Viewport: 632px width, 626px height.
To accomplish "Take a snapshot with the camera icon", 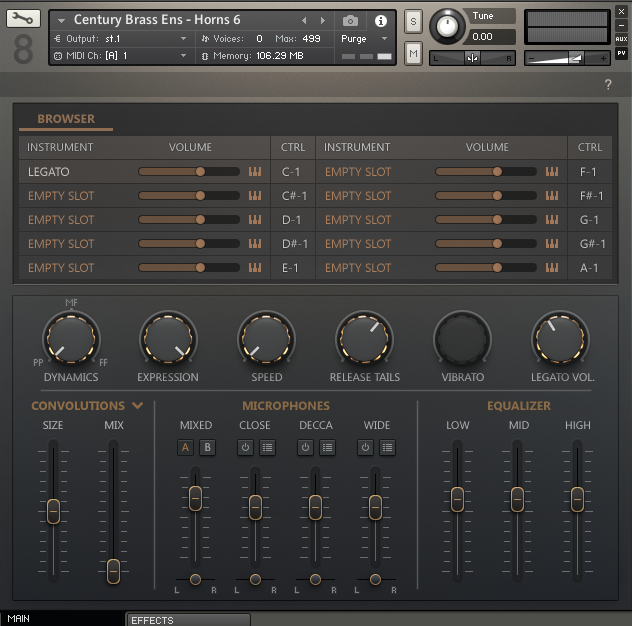I will [x=350, y=21].
